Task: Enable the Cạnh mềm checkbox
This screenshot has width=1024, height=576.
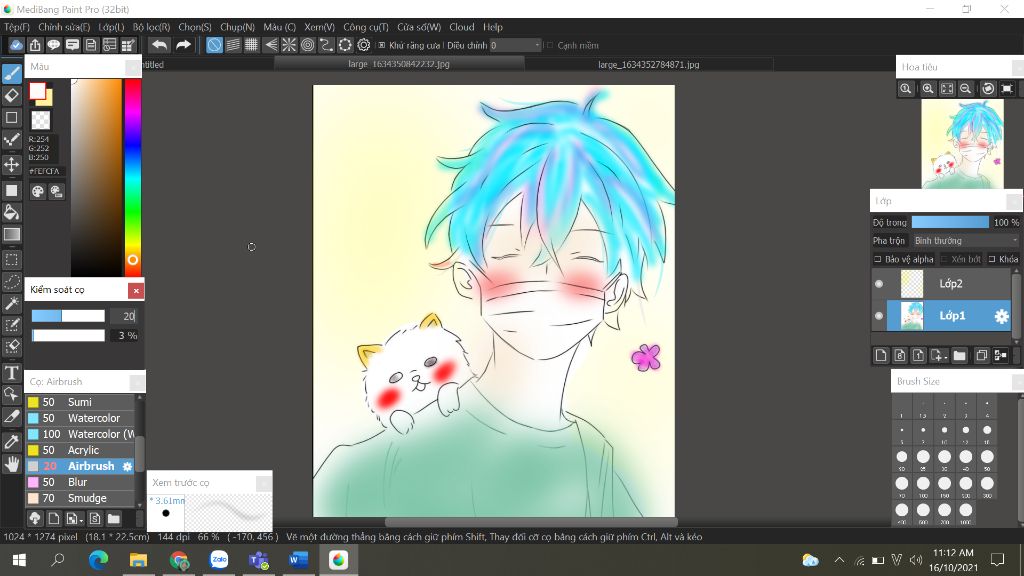Action: tap(550, 45)
